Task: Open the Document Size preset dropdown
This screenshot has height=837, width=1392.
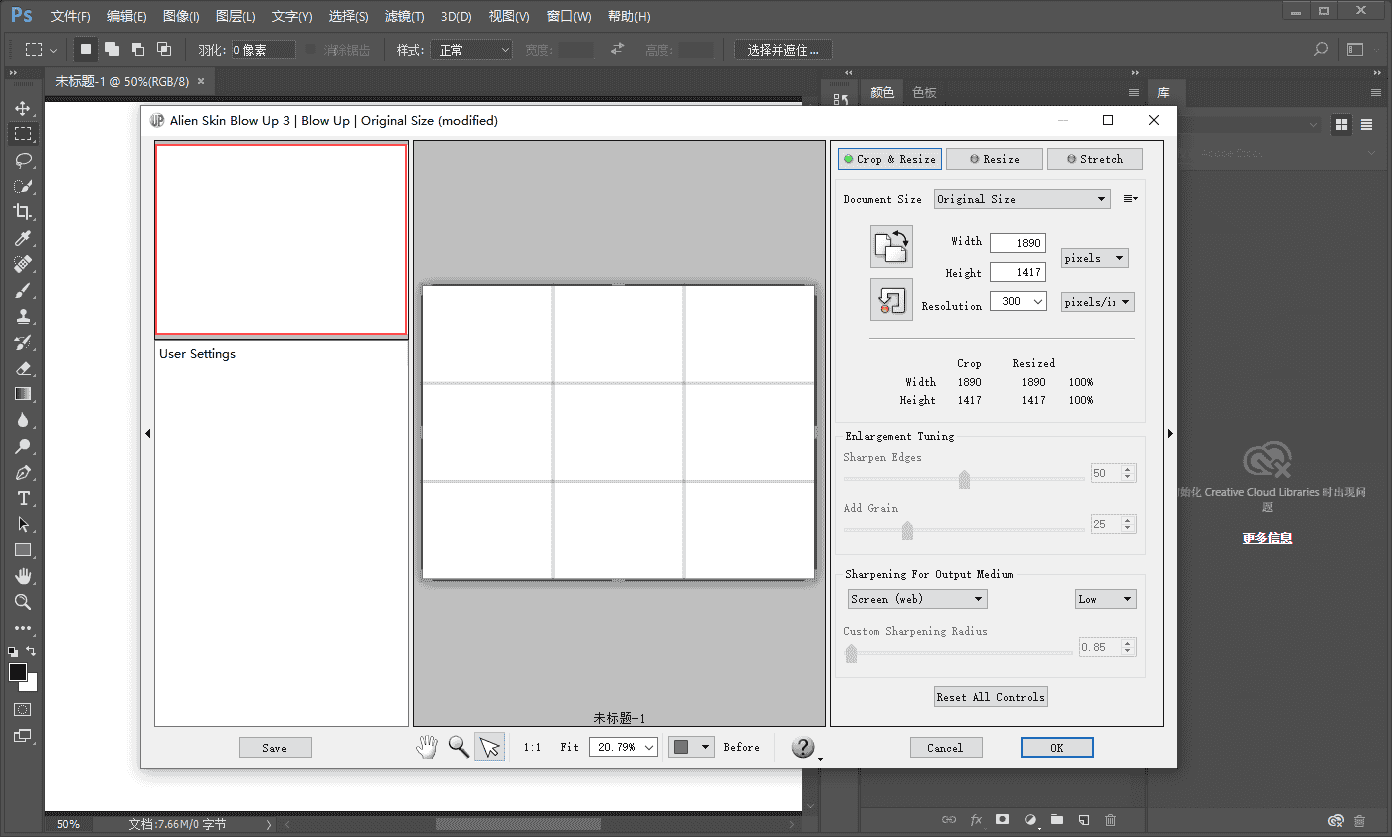Action: coord(1022,199)
